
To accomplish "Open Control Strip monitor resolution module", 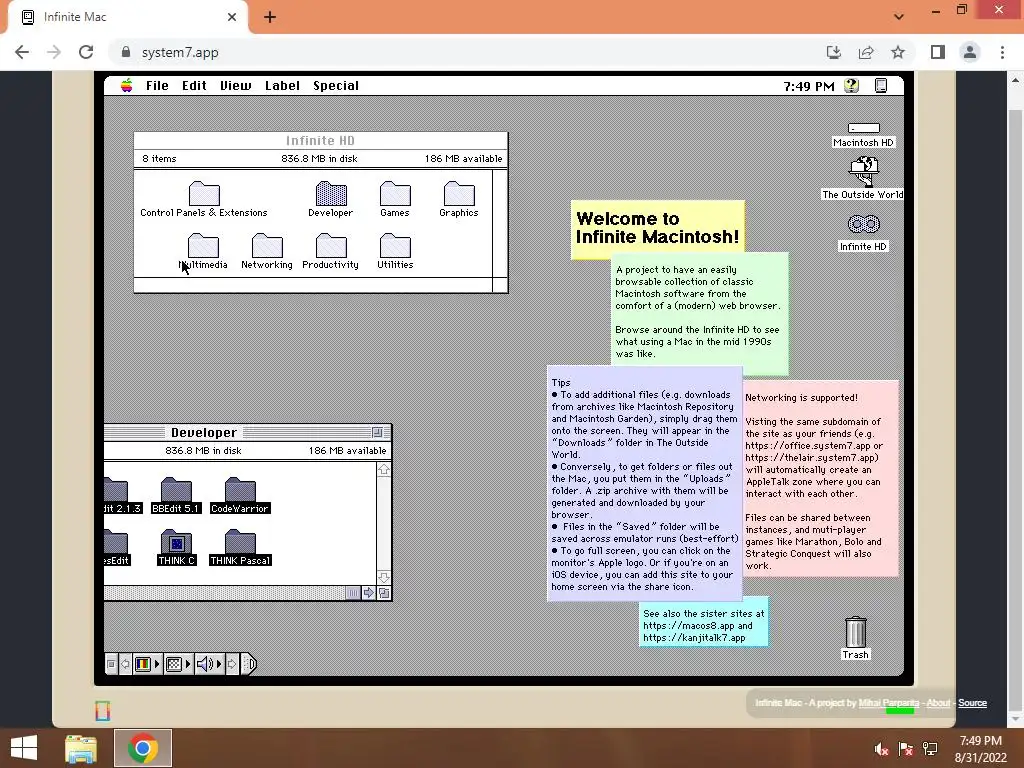I will (178, 664).
